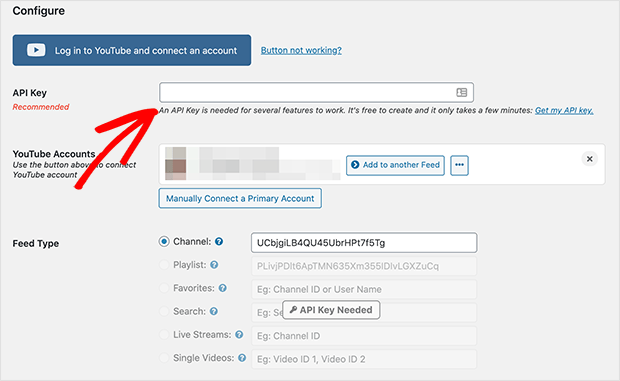The image size is (620, 381).
Task: Open help tooltip next to Live Streams
Action: tap(239, 335)
